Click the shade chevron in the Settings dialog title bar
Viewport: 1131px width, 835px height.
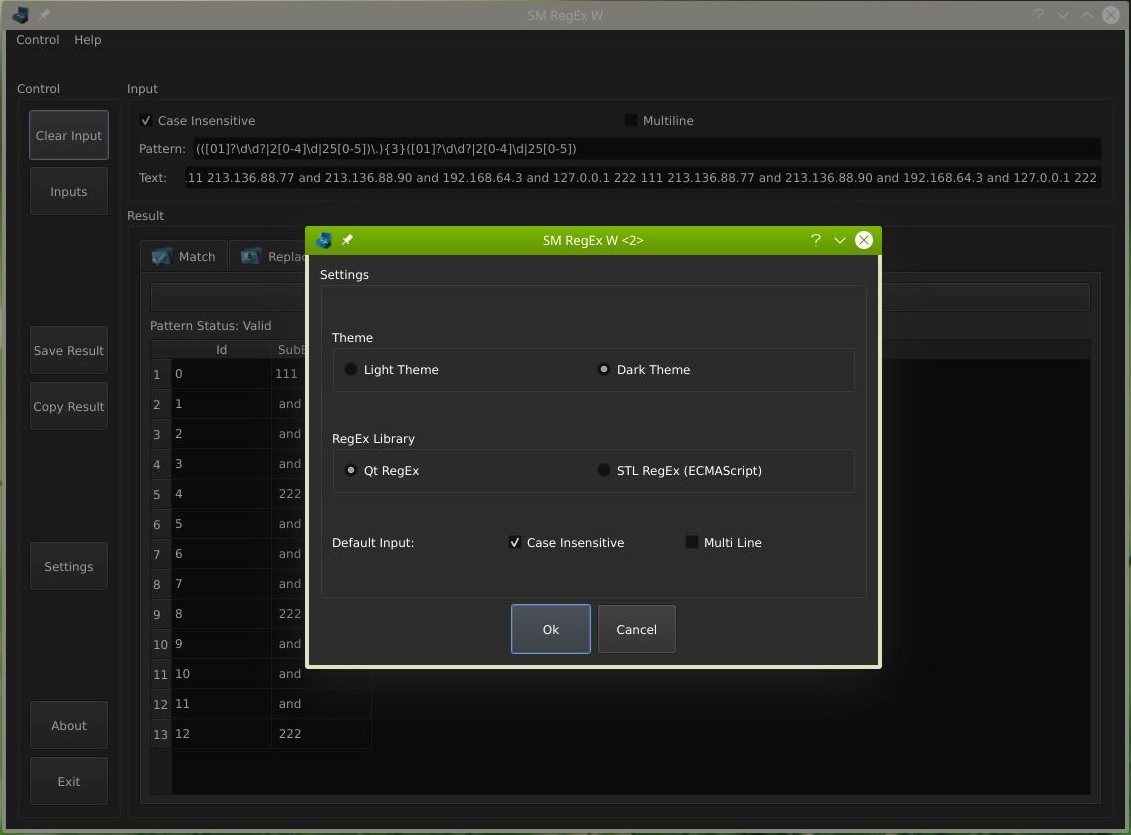click(x=840, y=240)
